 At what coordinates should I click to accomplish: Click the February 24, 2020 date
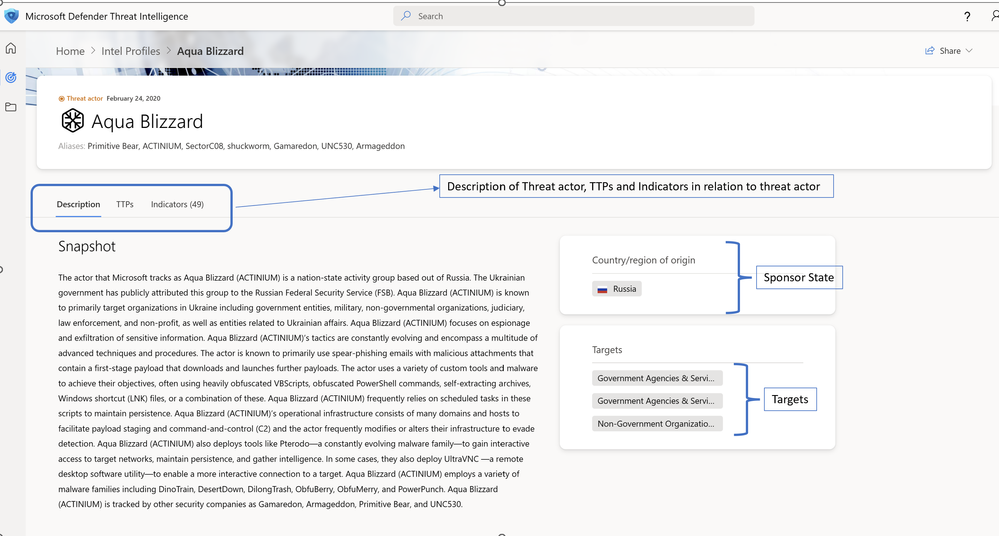133,99
